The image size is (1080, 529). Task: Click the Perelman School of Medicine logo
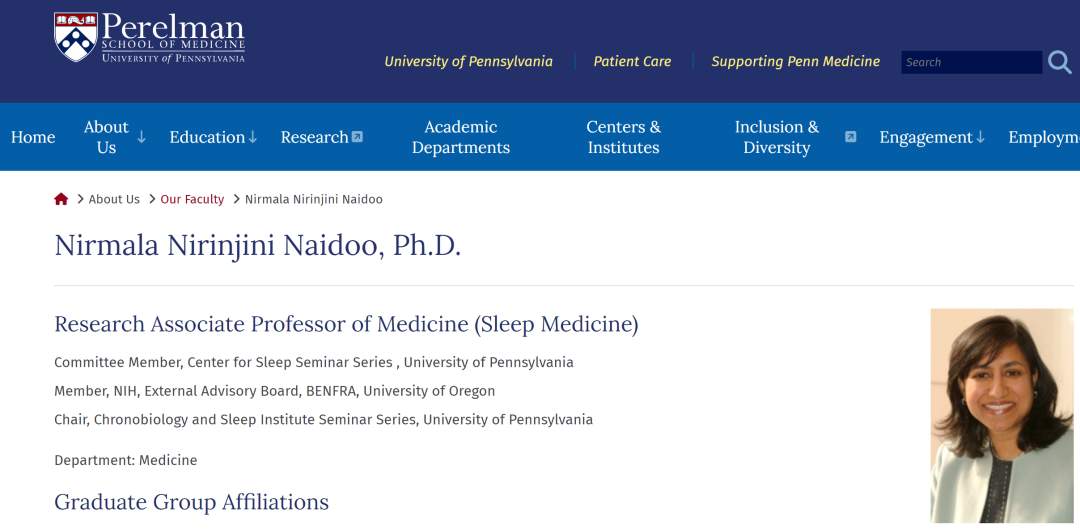click(150, 38)
